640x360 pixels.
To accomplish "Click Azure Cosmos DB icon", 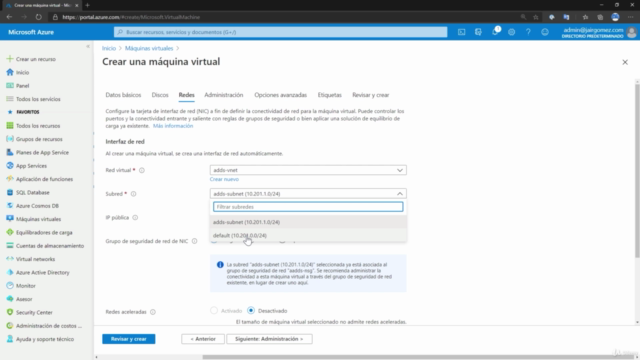I will point(10,206).
